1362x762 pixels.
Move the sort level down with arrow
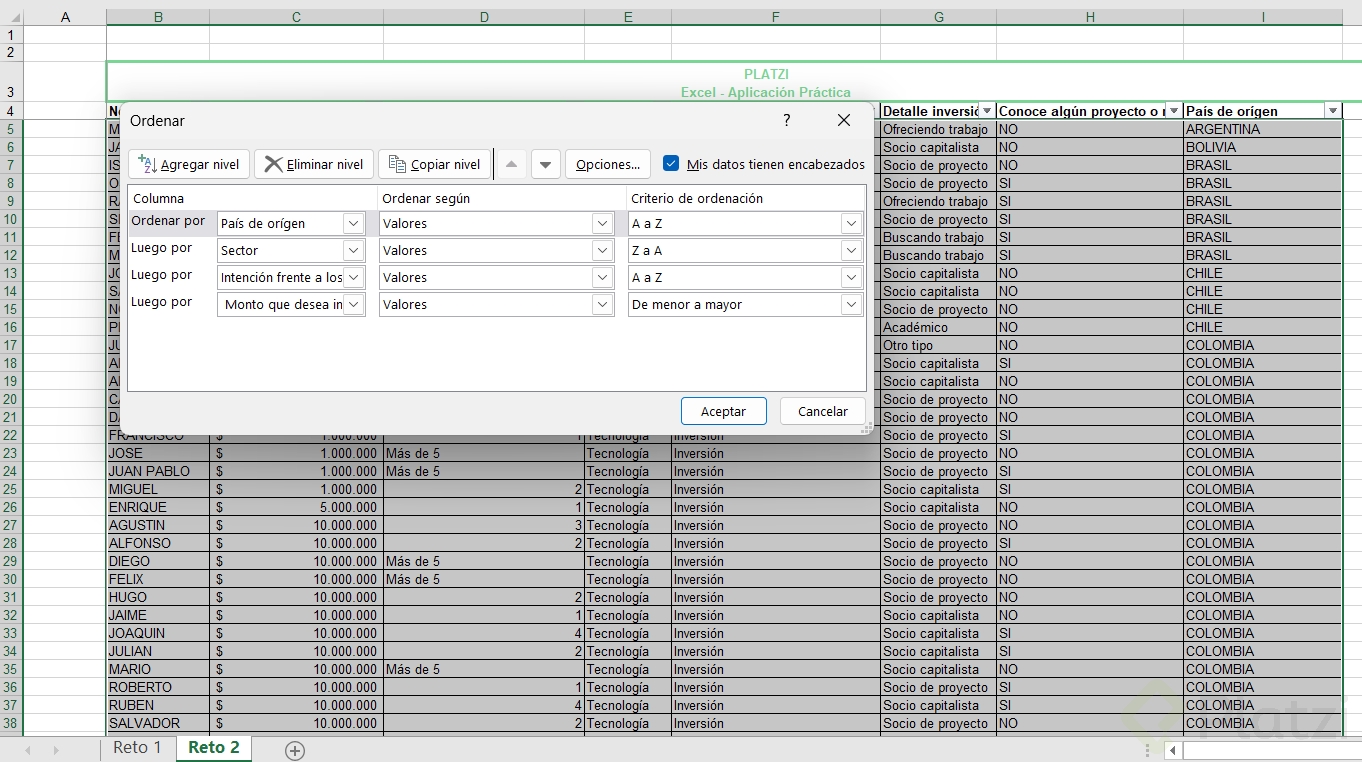pyautogui.click(x=545, y=164)
